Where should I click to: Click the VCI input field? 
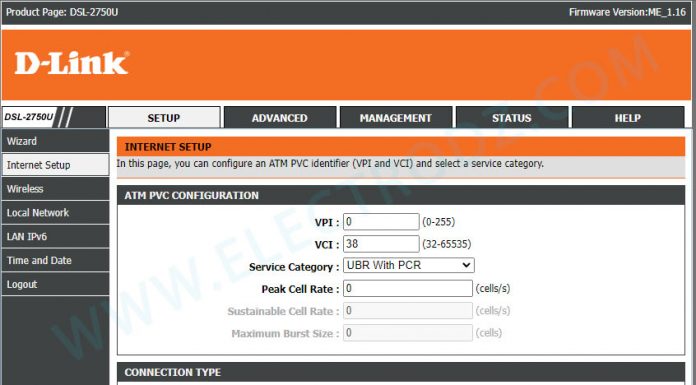point(381,244)
